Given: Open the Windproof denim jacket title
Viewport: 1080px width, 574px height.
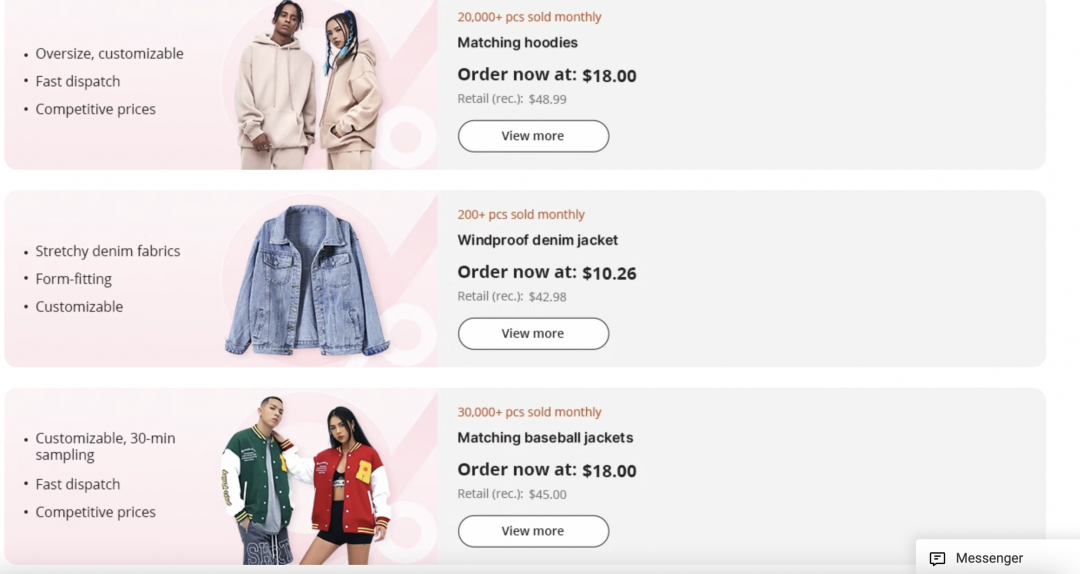Looking at the screenshot, I should [x=537, y=240].
